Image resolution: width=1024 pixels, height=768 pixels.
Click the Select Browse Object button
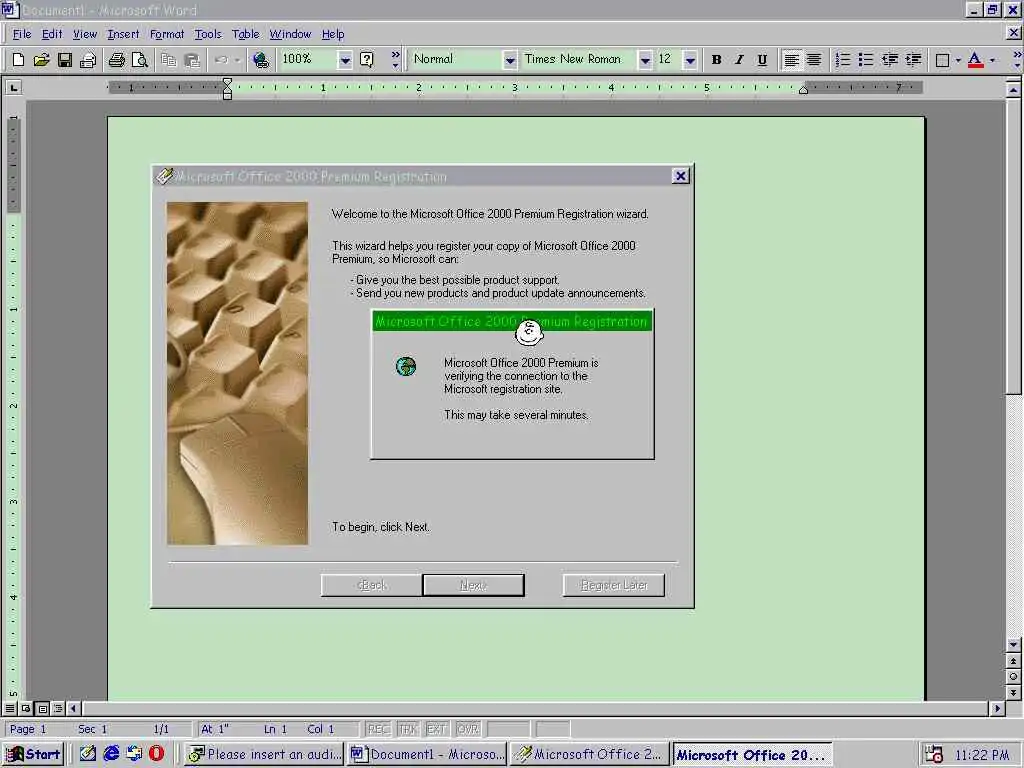point(1013,677)
